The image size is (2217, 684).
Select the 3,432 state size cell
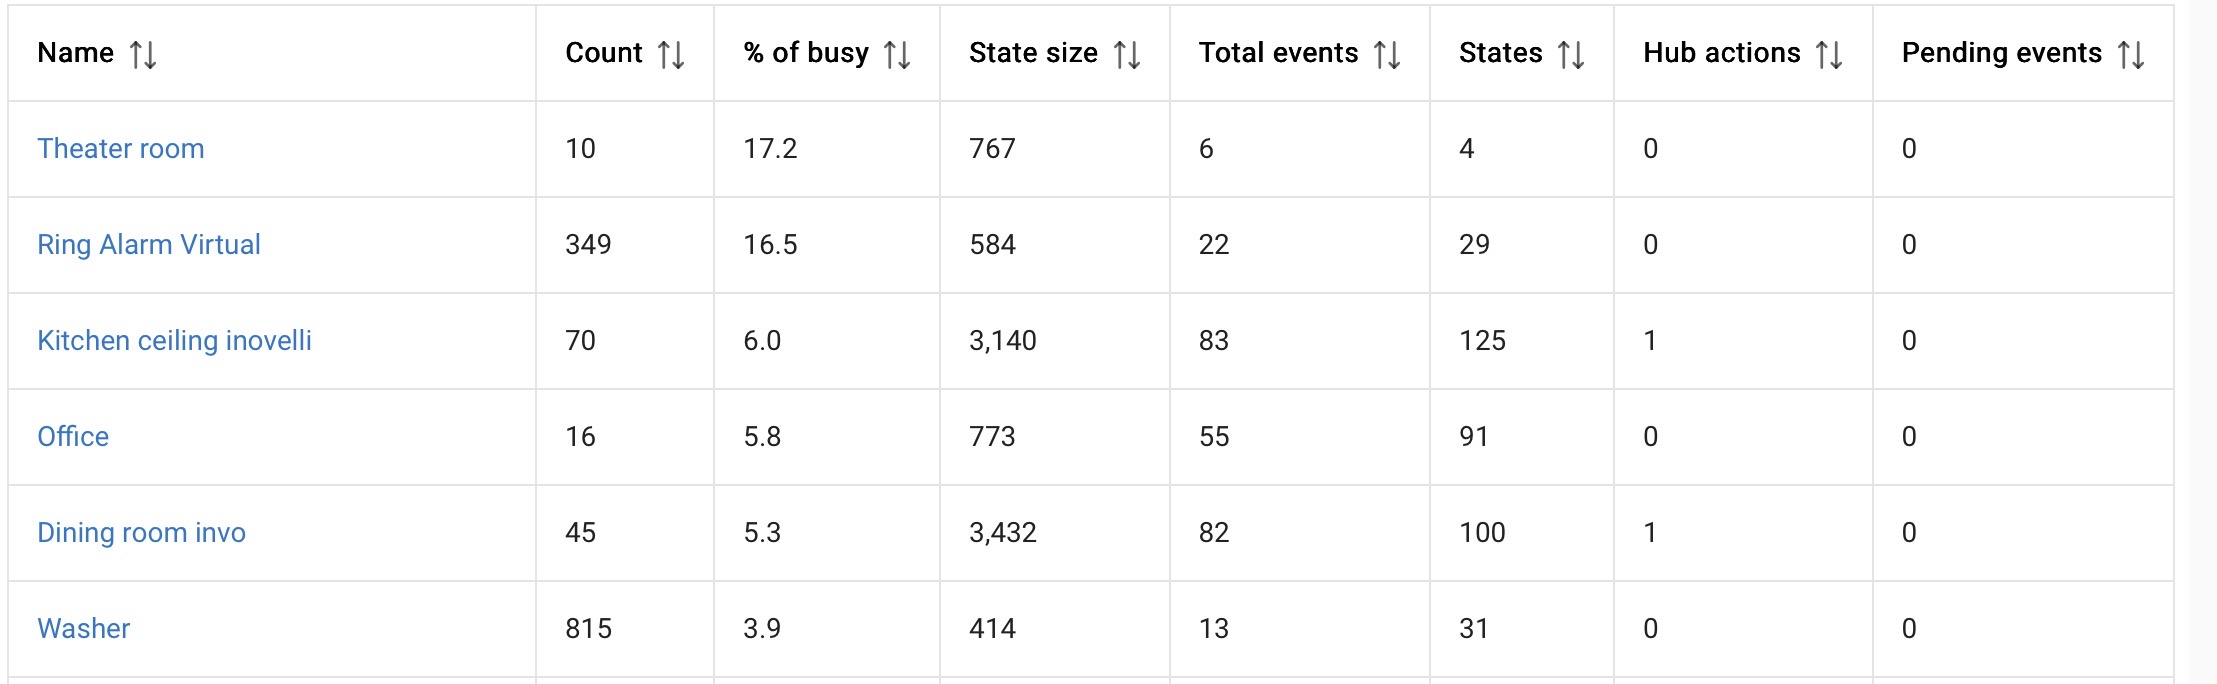click(1002, 533)
